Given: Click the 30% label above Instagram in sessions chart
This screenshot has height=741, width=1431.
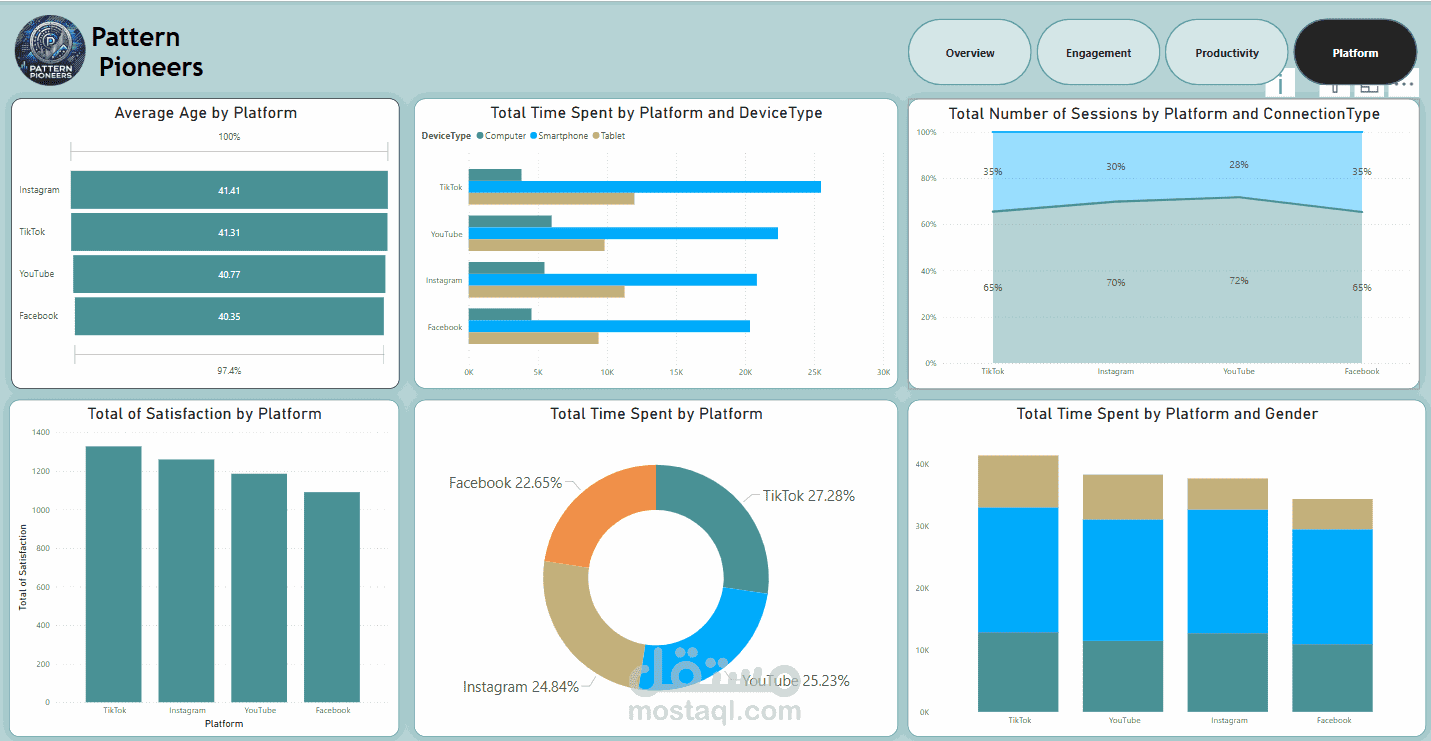Looking at the screenshot, I should (x=1115, y=167).
